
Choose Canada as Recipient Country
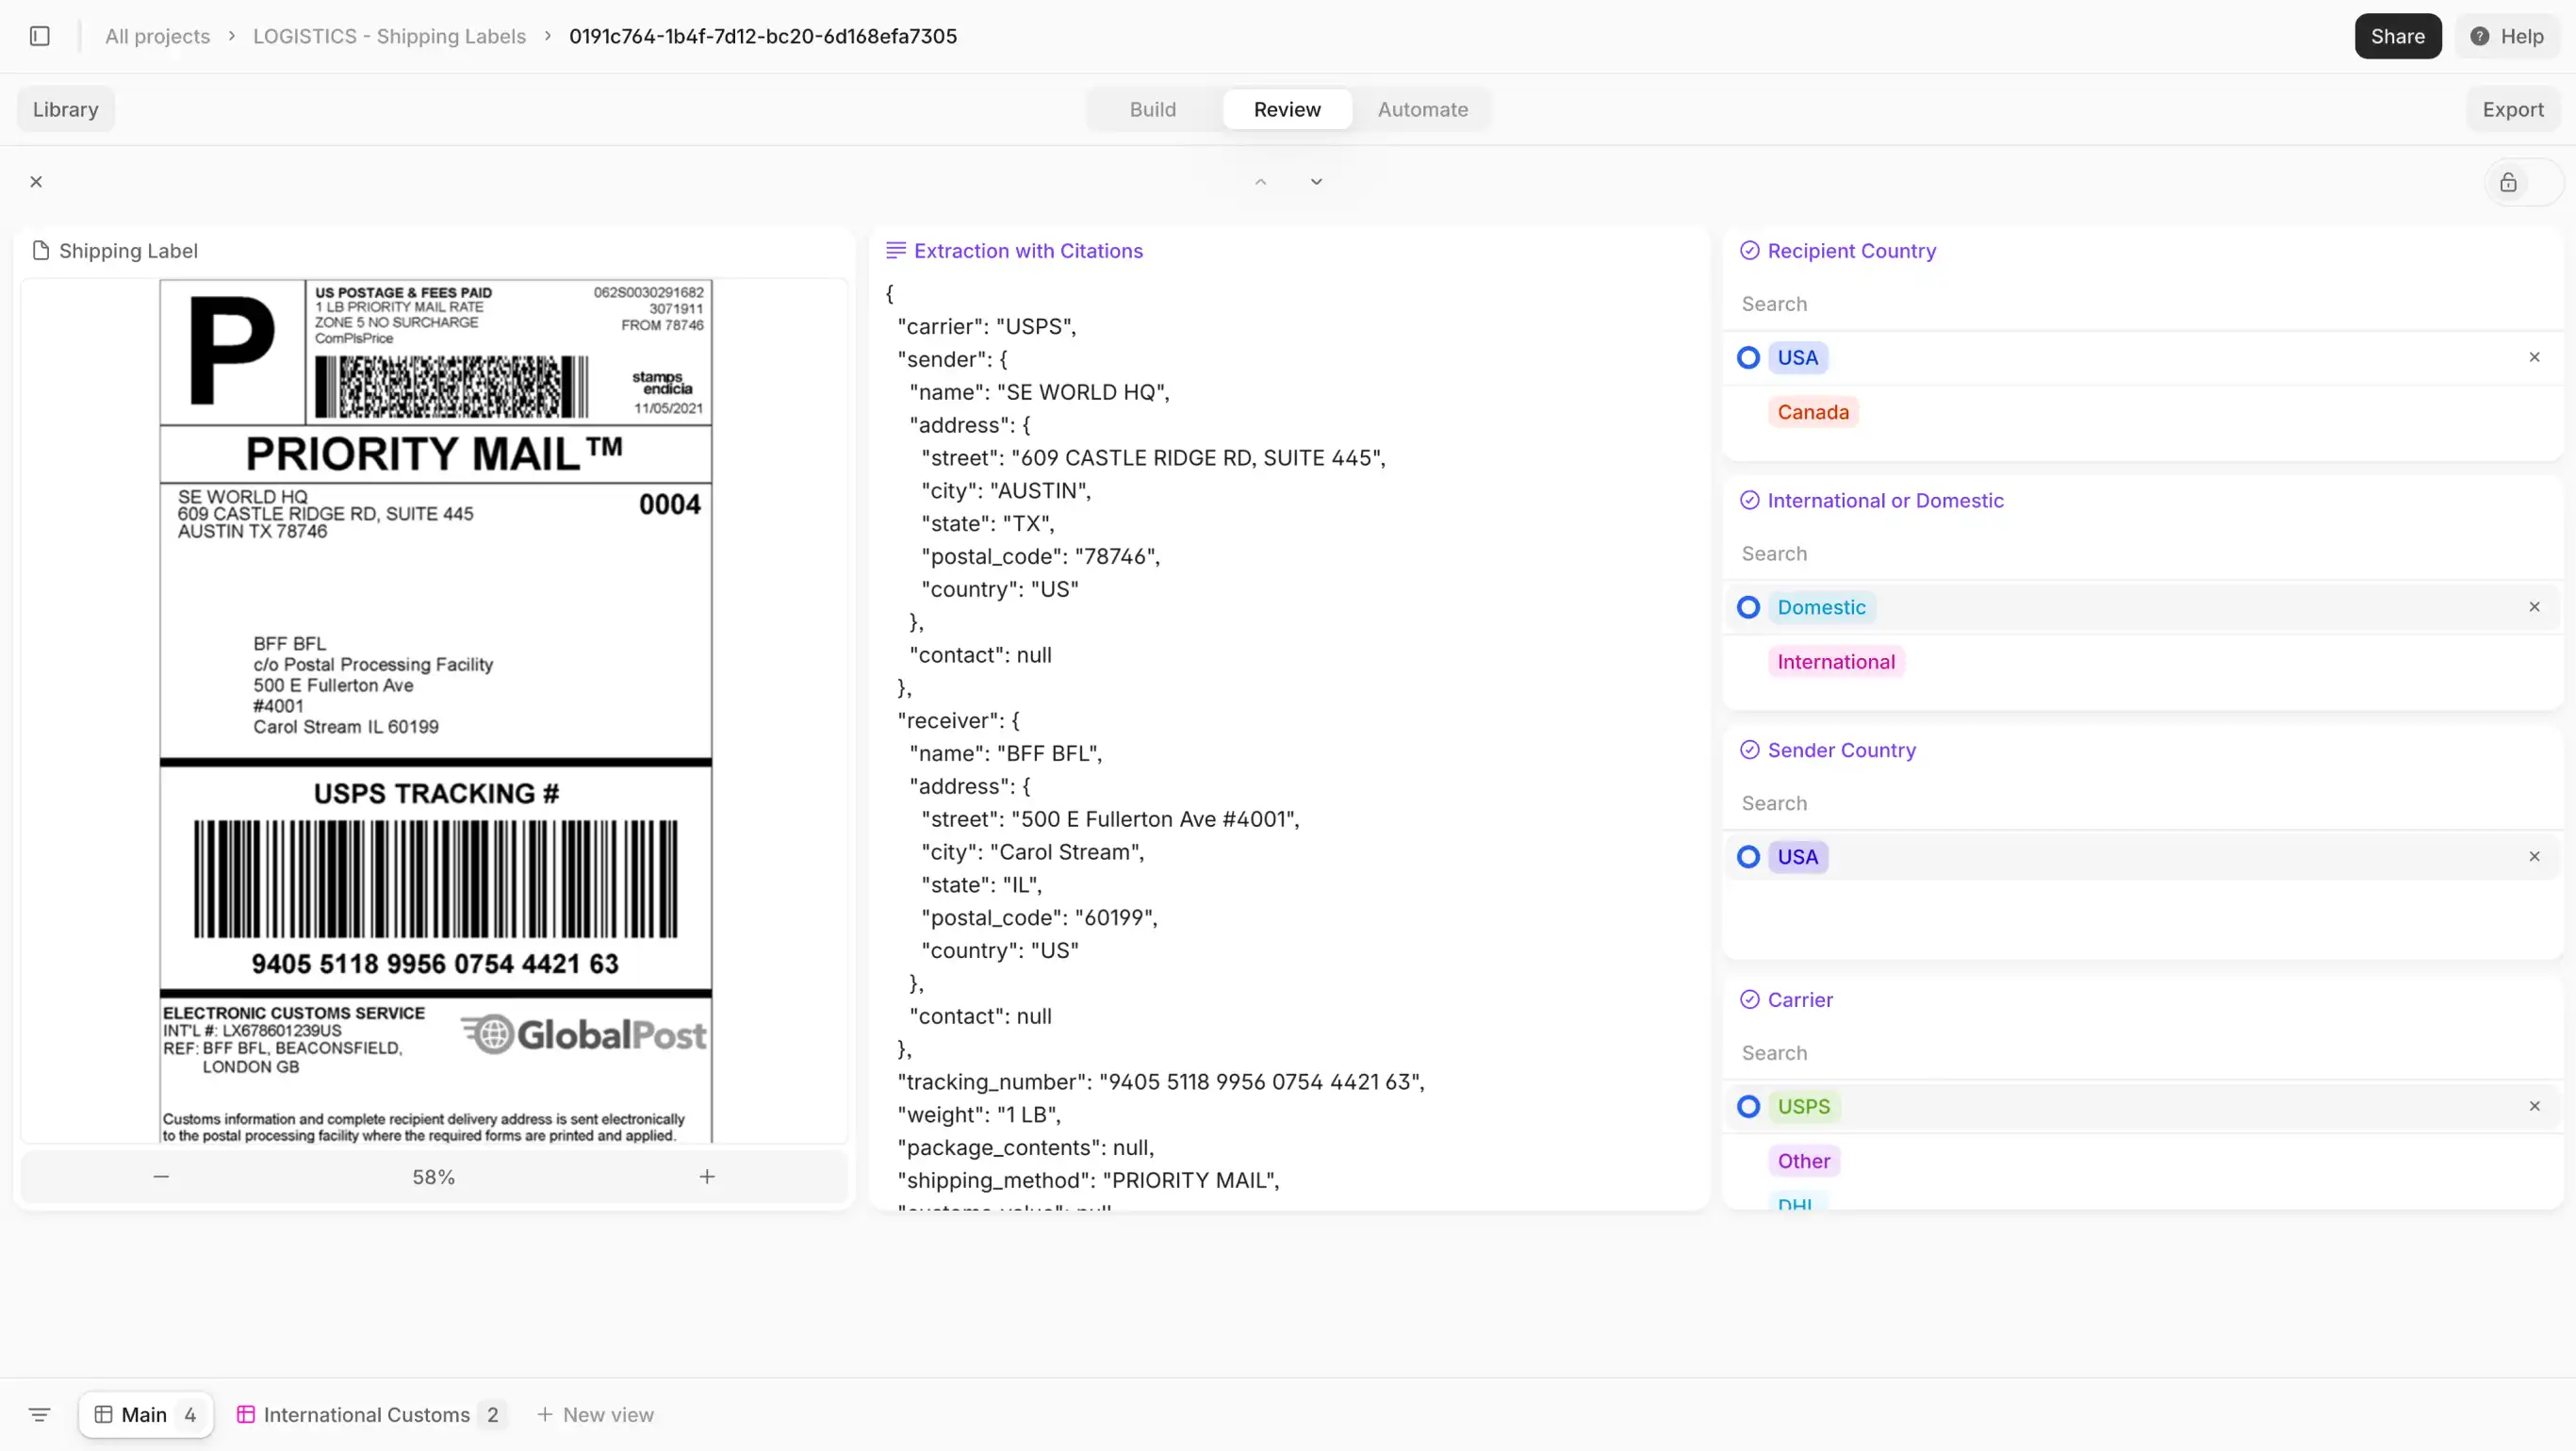(1813, 412)
